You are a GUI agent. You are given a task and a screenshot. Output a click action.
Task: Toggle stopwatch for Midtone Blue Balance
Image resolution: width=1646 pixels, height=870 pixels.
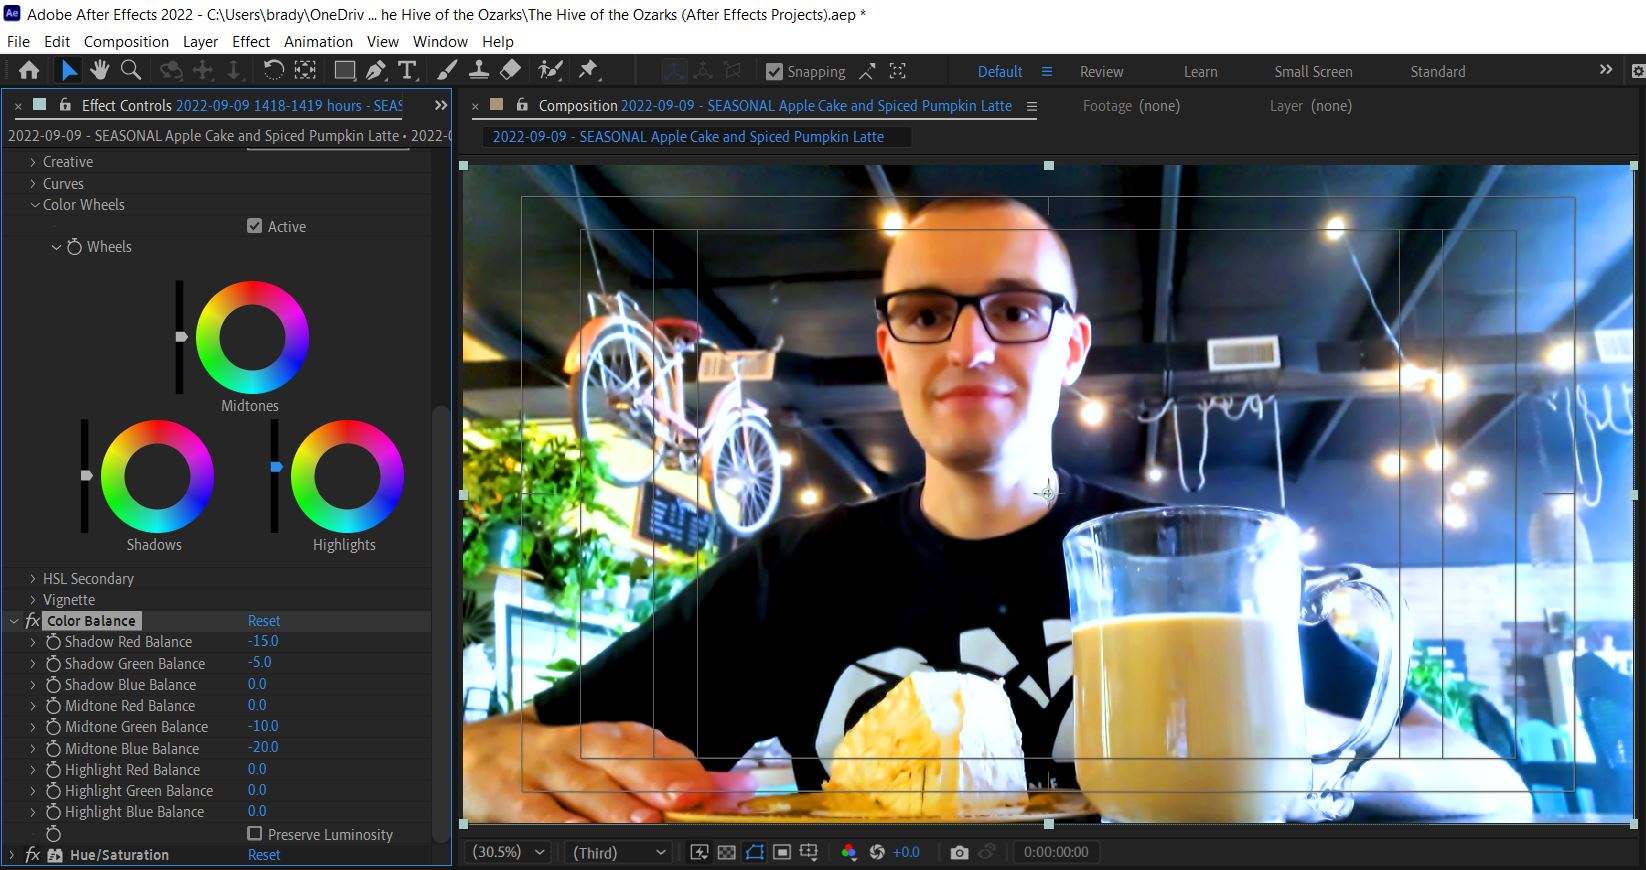click(54, 748)
